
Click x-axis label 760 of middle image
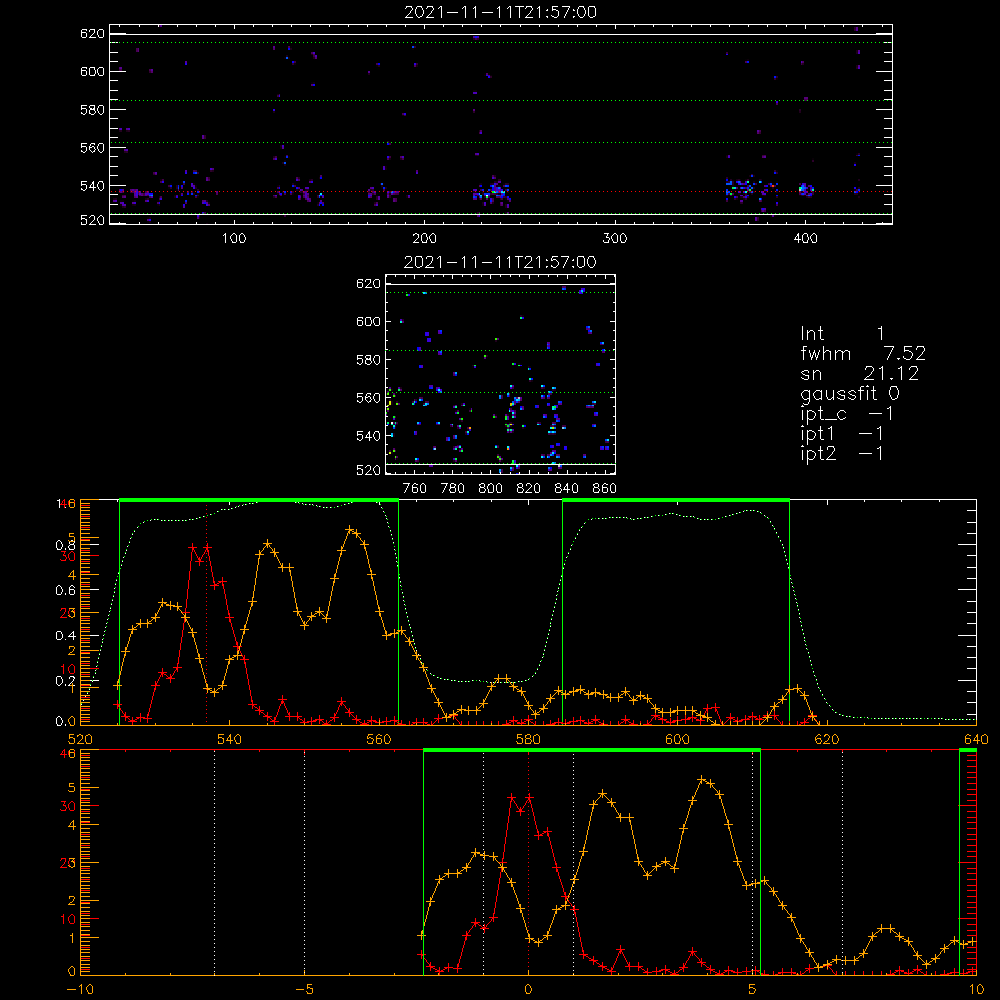pyautogui.click(x=415, y=489)
